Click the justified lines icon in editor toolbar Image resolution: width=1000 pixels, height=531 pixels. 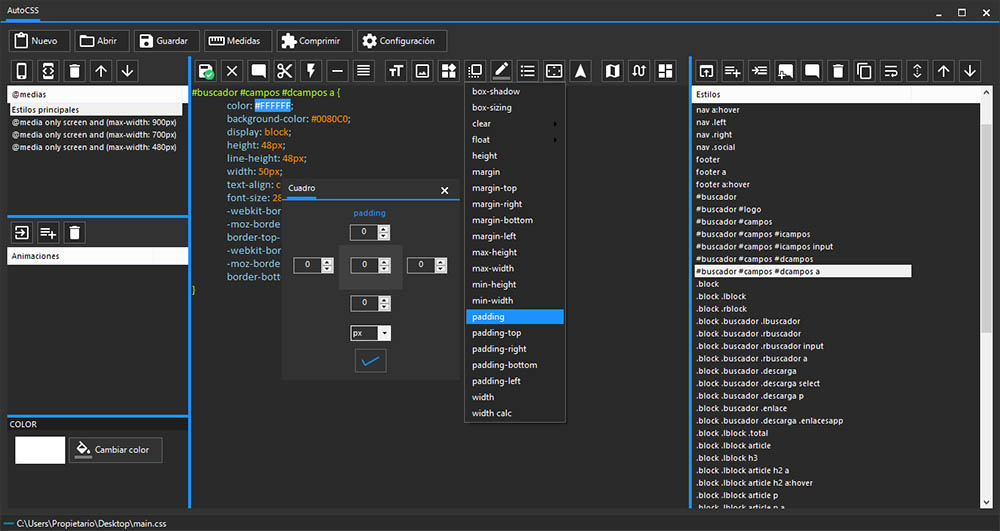click(364, 71)
